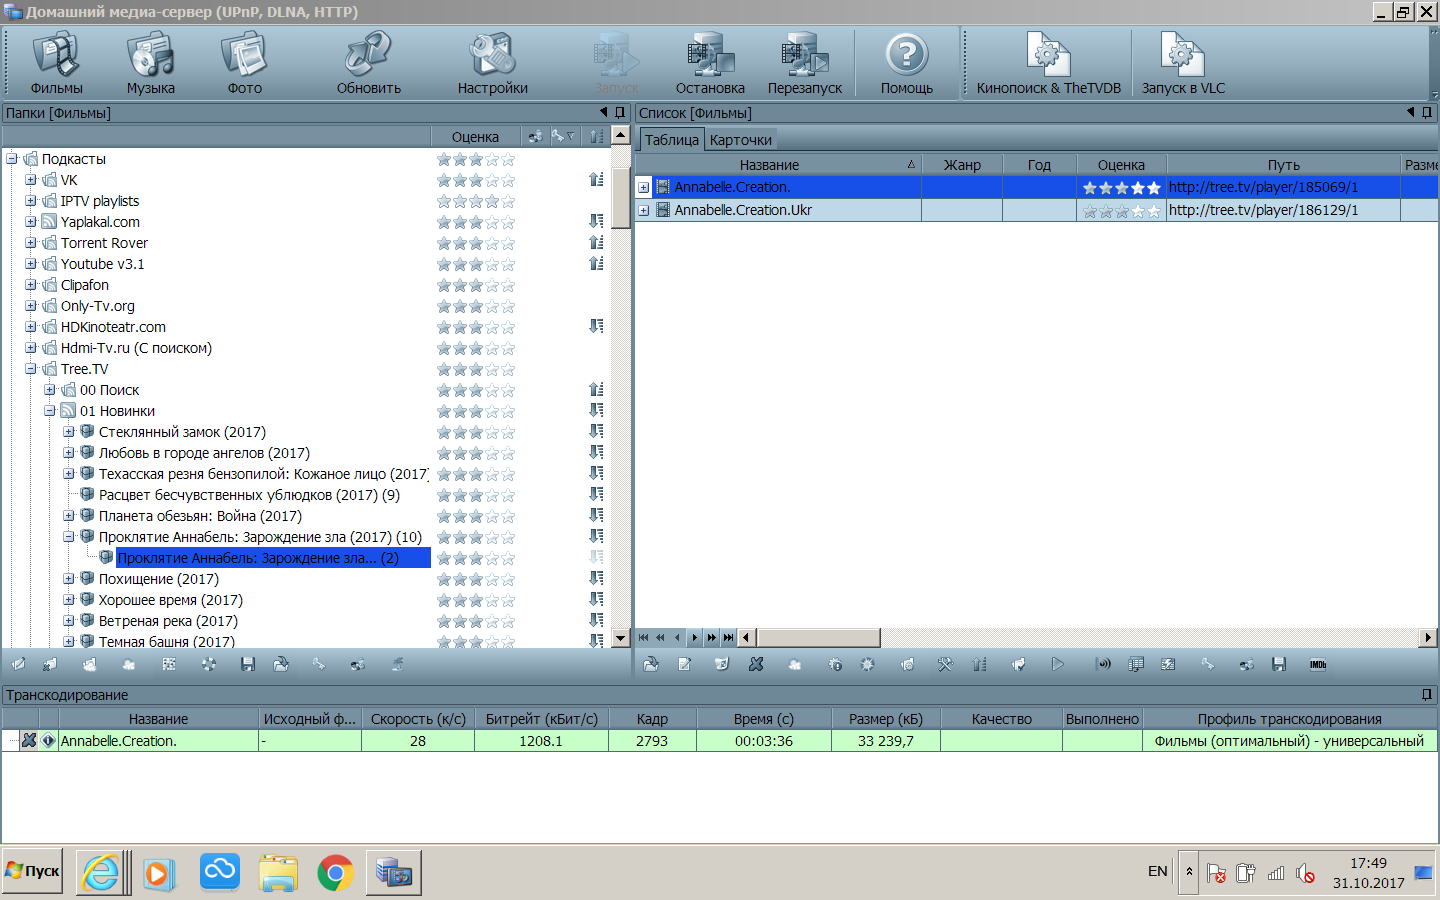This screenshot has width=1440, height=900.
Task: Stop the server with Остановка
Action: (x=710, y=63)
